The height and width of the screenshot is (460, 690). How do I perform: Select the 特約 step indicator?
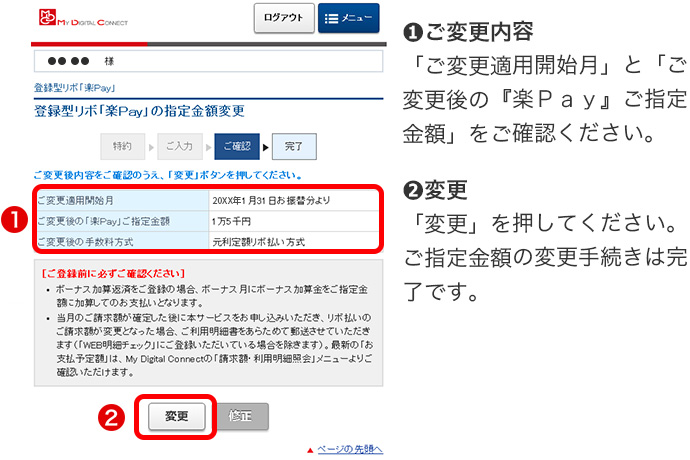(121, 146)
